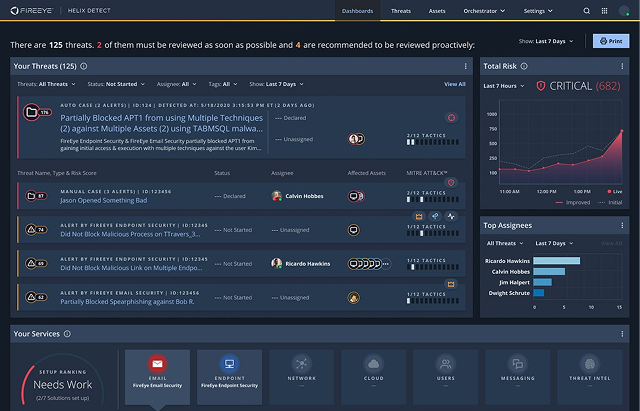
Task: Click the target icon on APT1 threat card
Action: pos(451,118)
